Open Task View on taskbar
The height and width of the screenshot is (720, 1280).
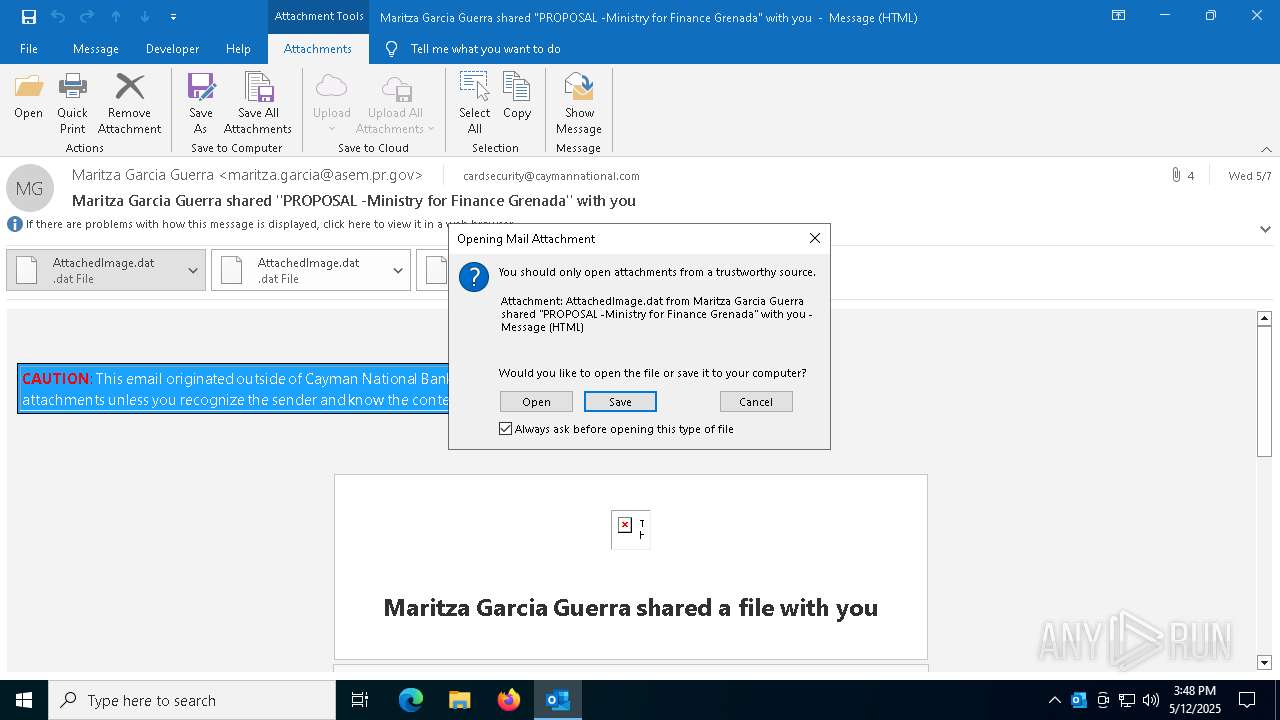tap(360, 700)
